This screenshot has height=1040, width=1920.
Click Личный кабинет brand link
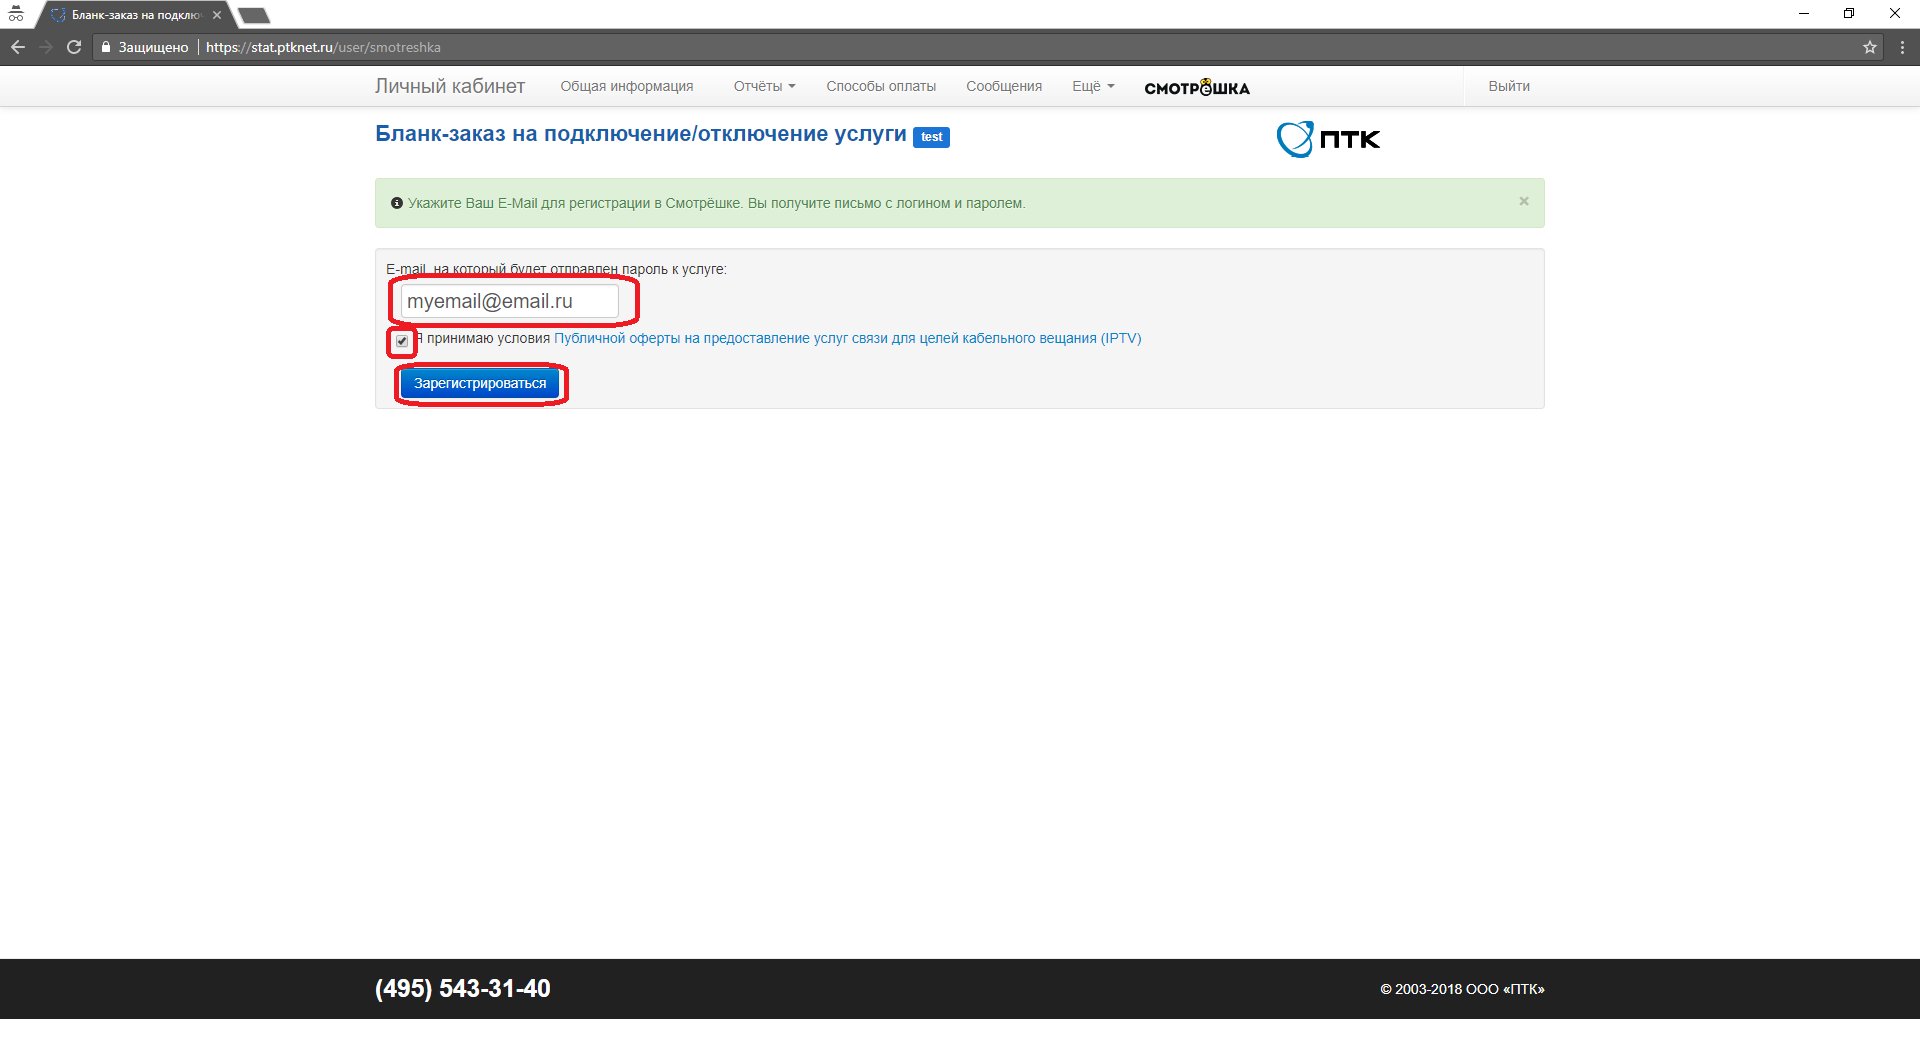(450, 86)
